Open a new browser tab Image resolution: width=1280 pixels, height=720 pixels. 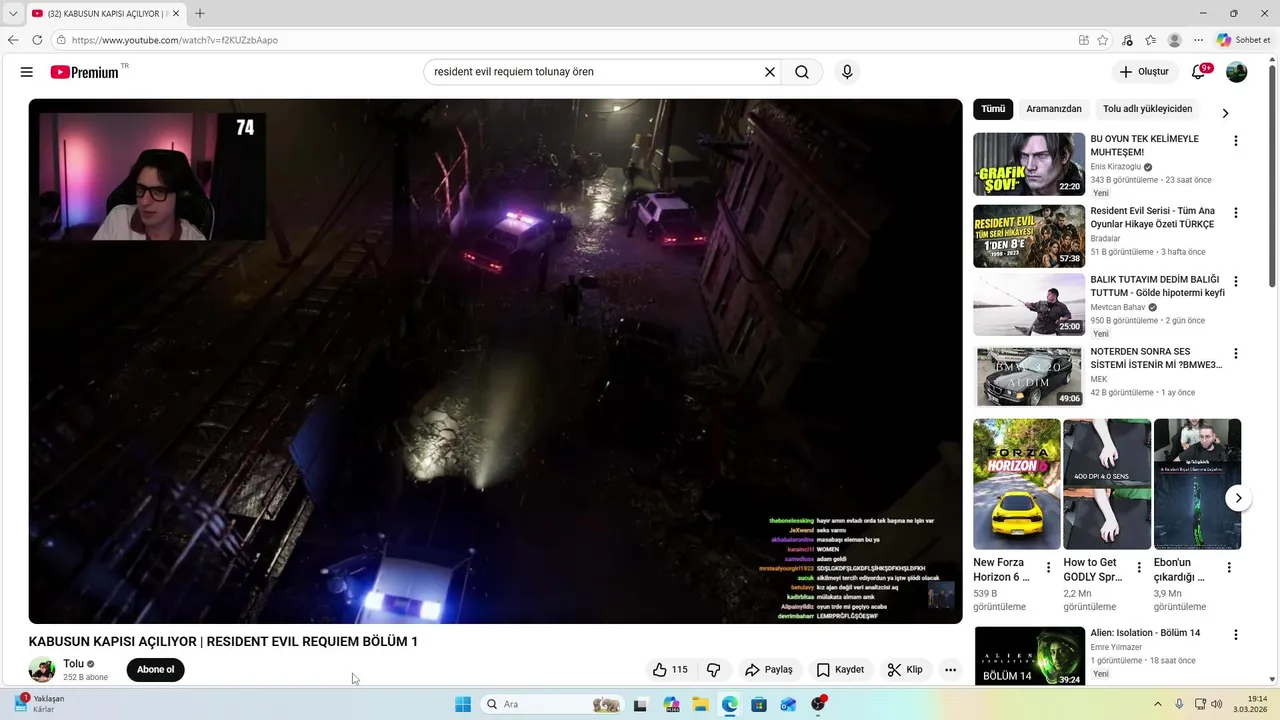[x=200, y=13]
